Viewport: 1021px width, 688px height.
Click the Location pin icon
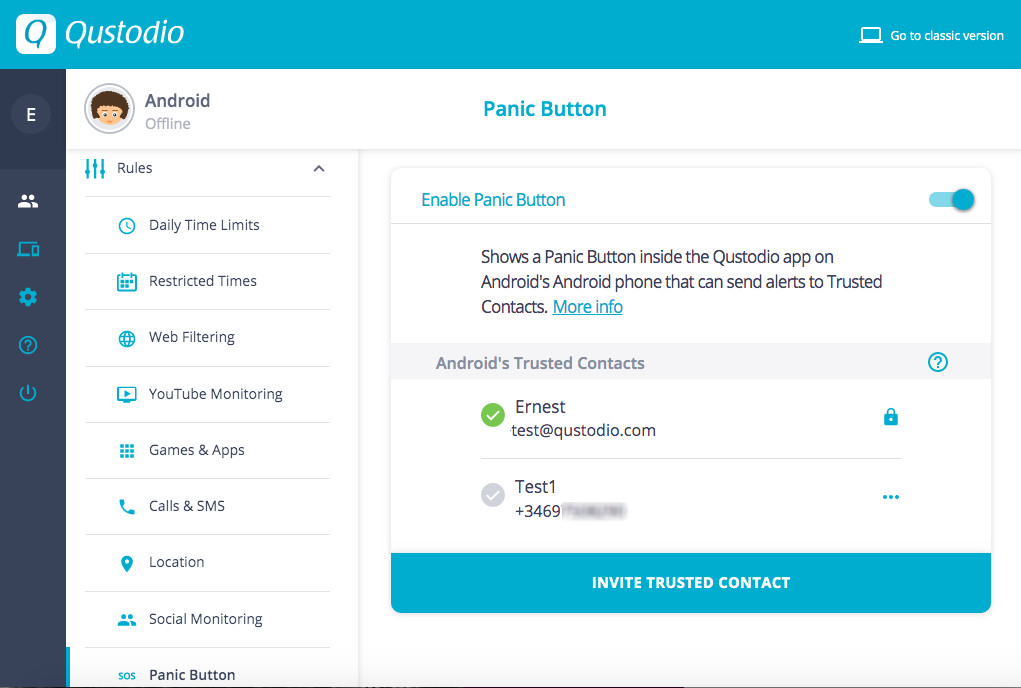(127, 564)
